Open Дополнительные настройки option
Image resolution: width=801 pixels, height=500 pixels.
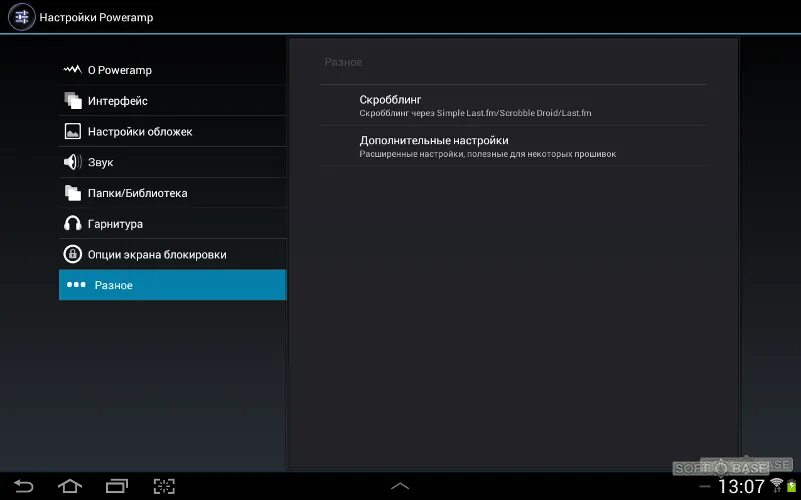513,146
